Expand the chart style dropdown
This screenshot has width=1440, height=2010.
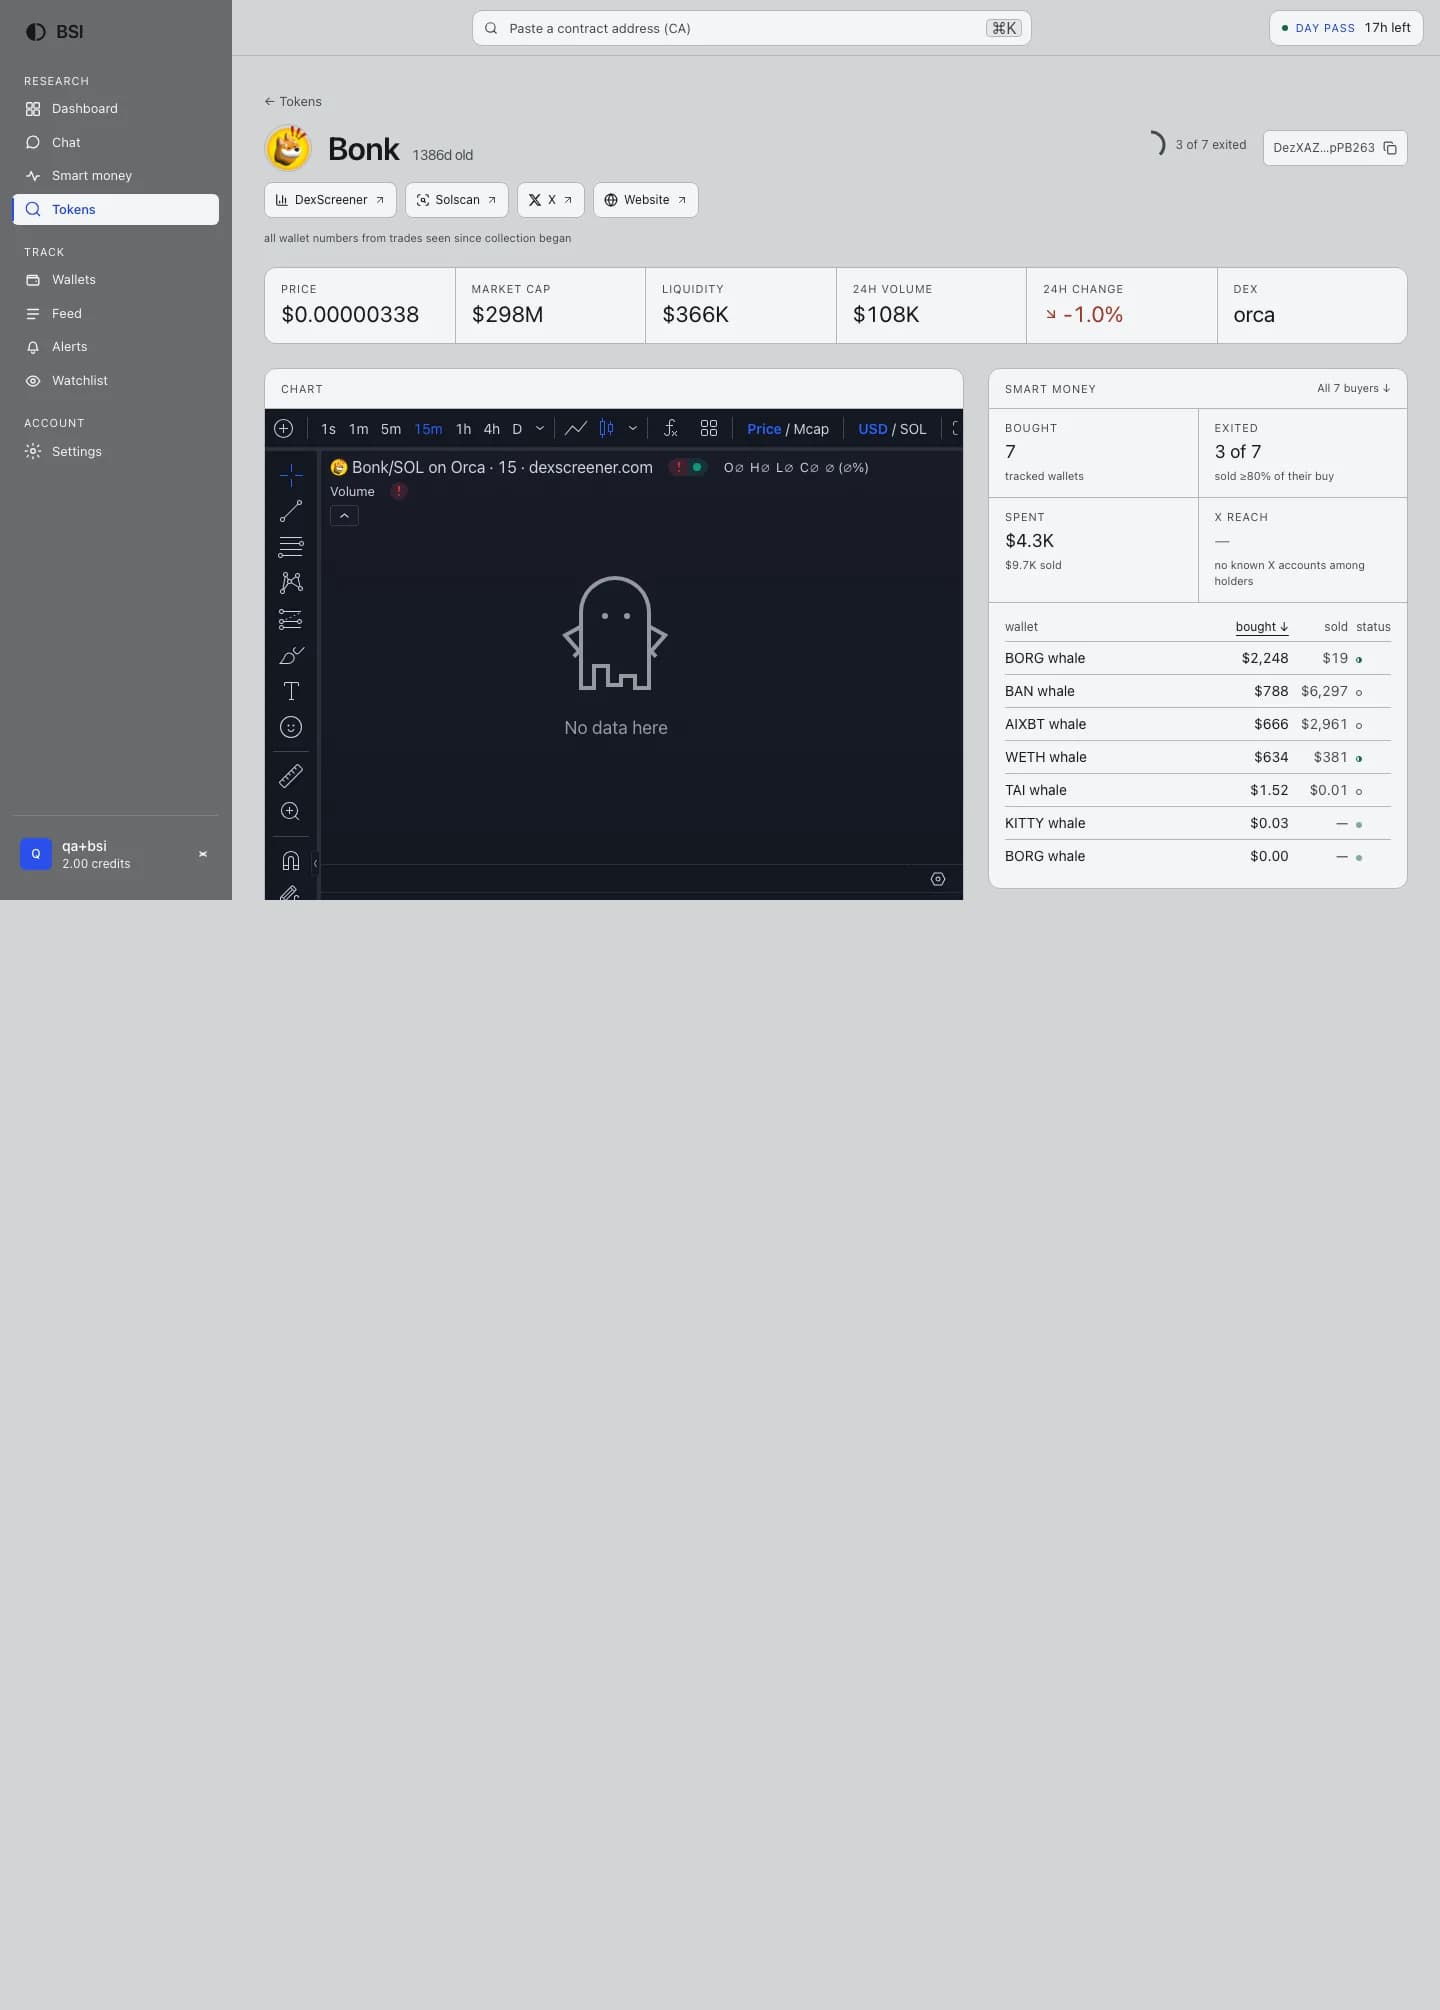click(x=633, y=429)
